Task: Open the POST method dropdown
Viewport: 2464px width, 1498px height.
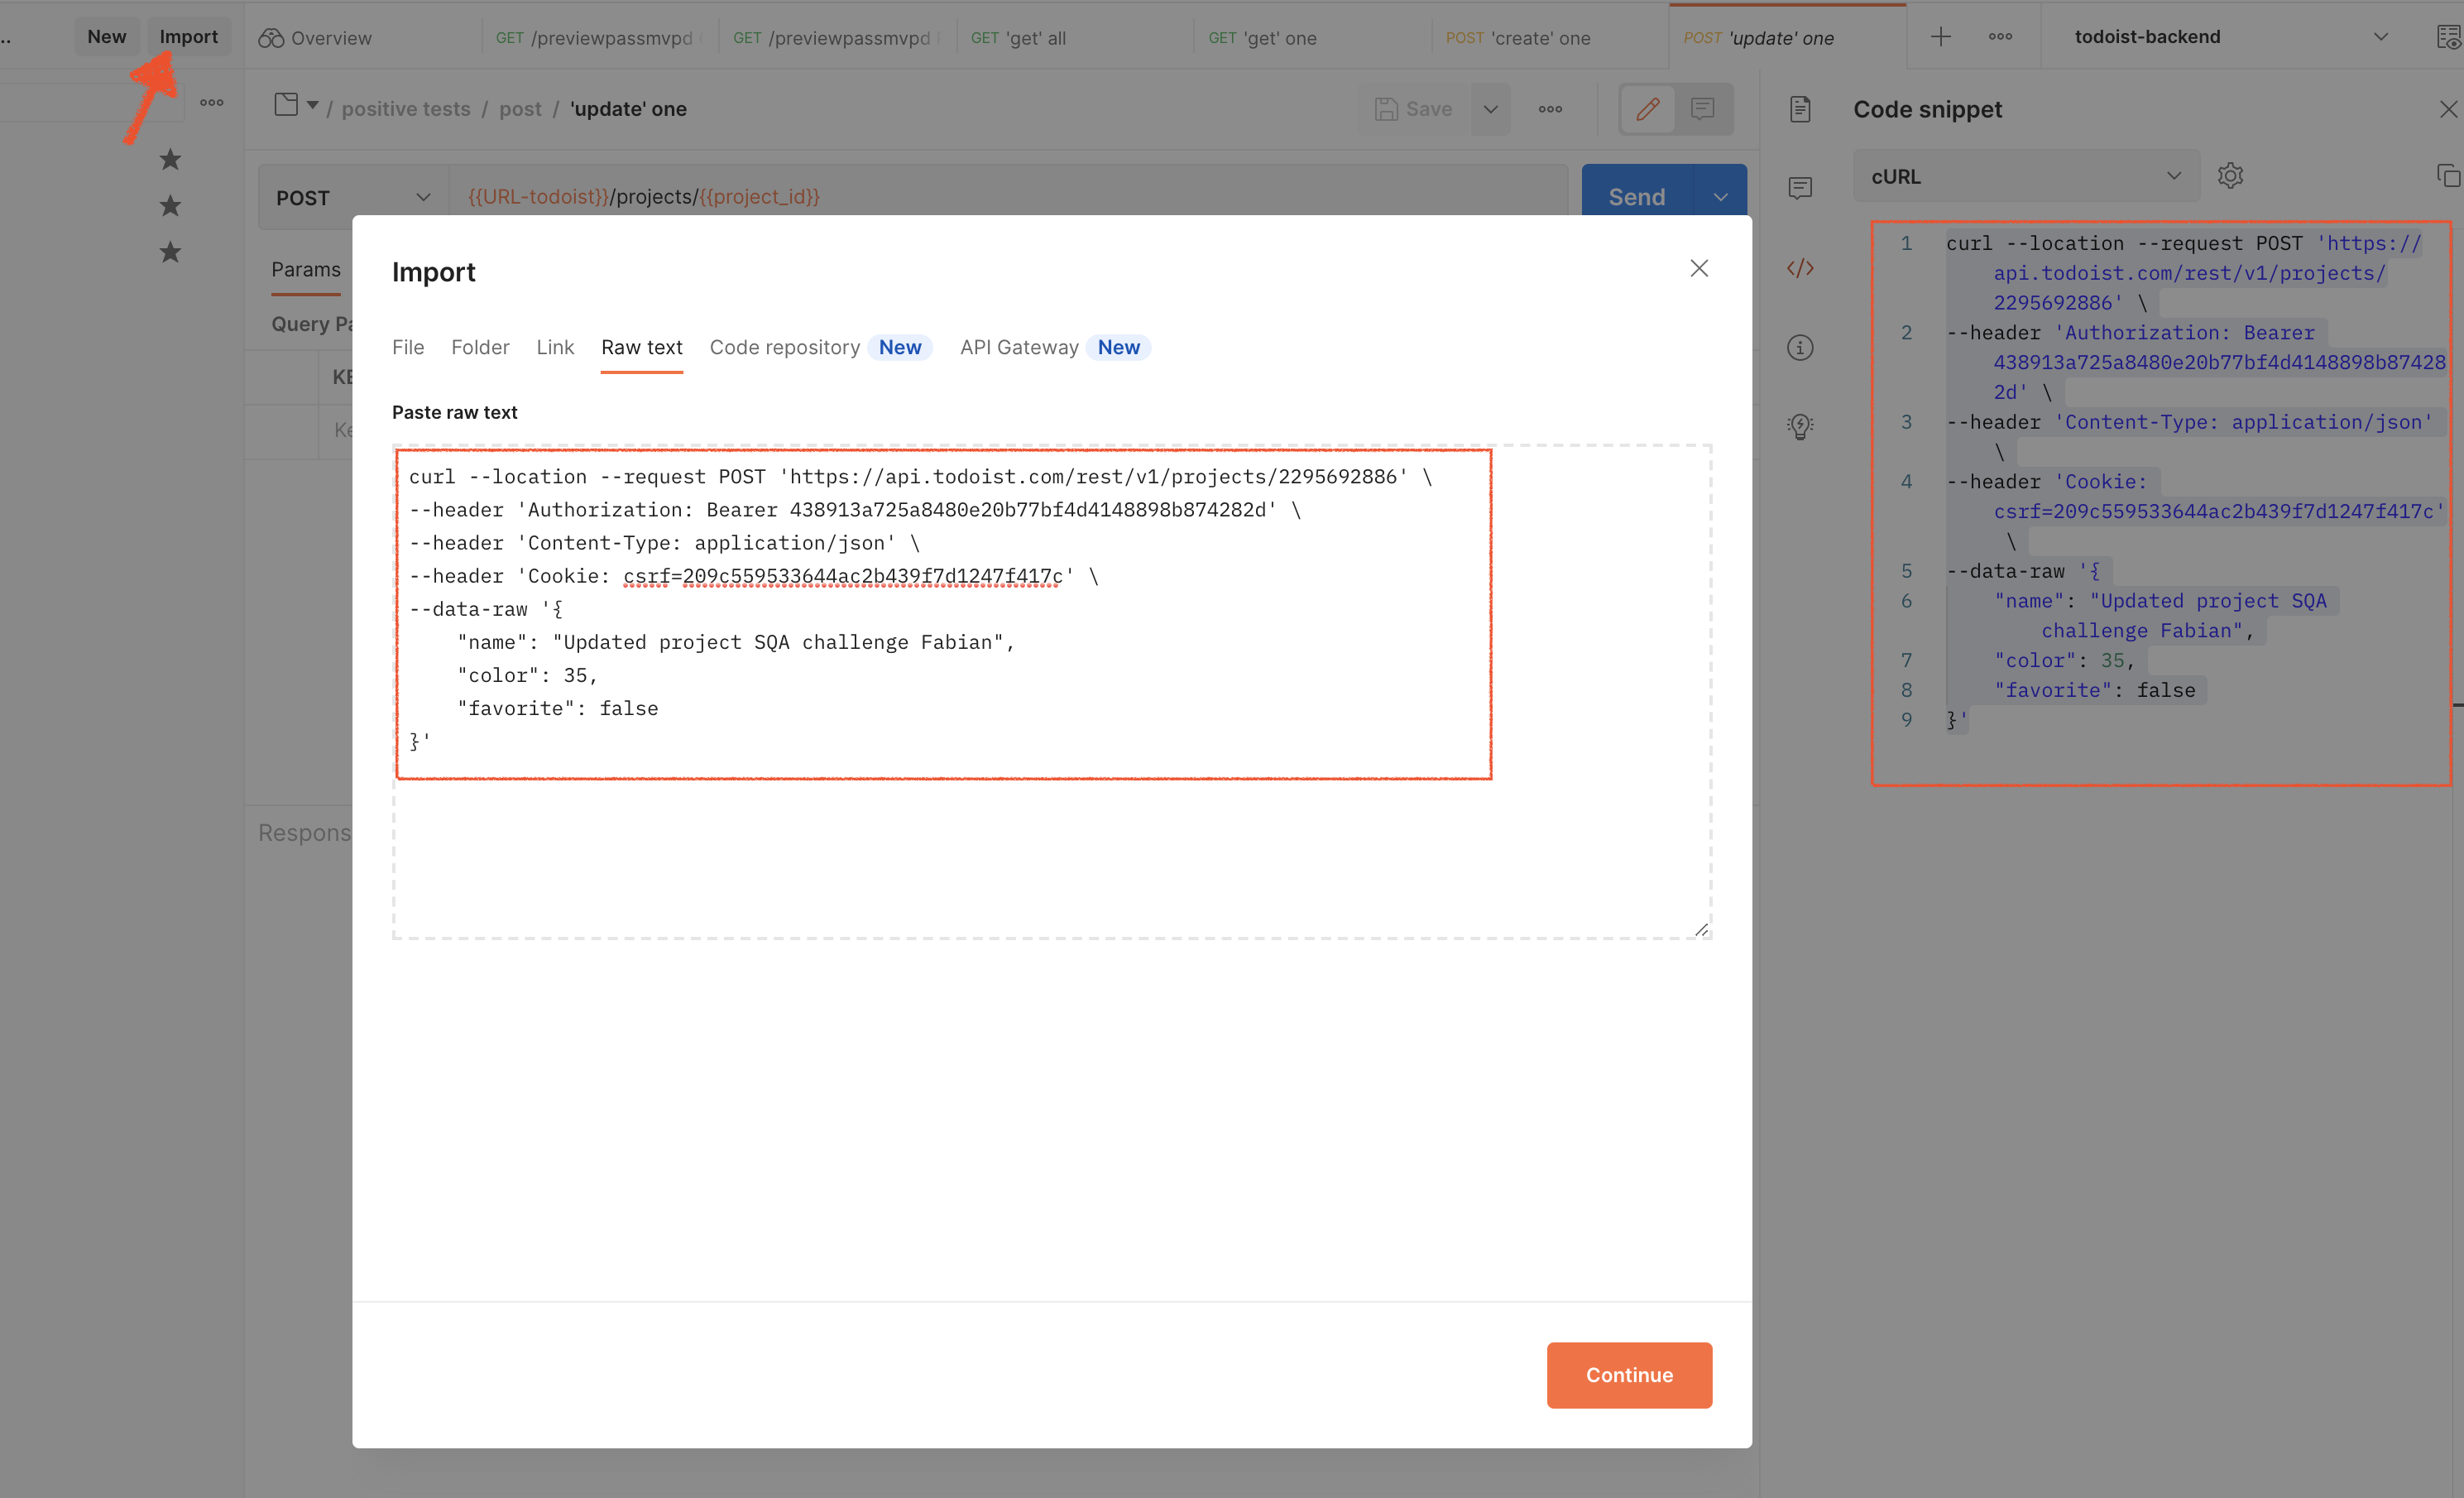Action: (x=352, y=198)
